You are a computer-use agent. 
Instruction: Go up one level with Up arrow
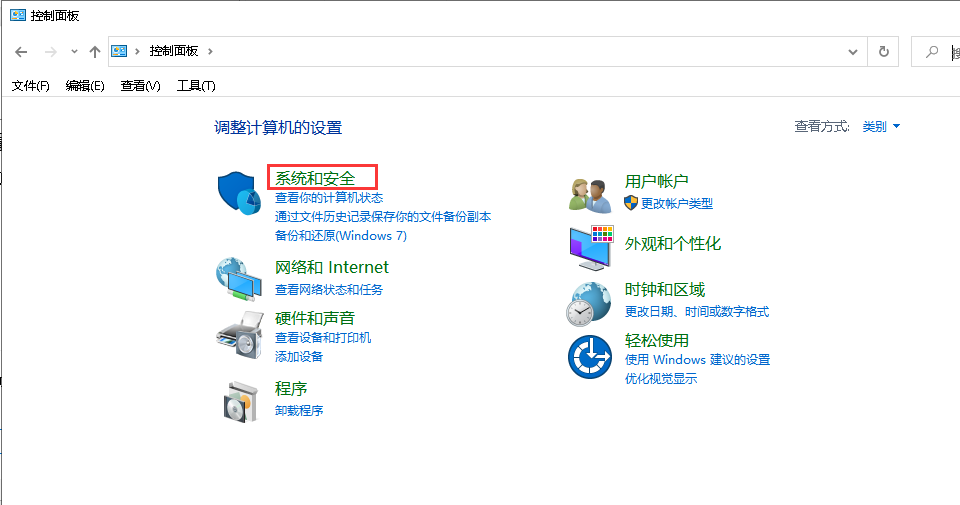pos(94,51)
